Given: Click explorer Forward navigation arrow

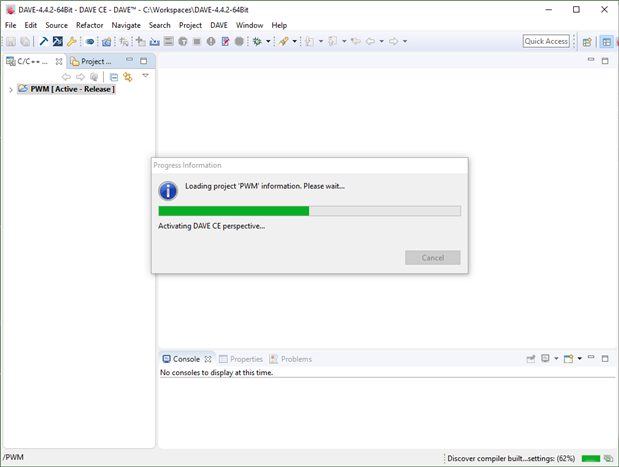Looking at the screenshot, I should point(81,77).
